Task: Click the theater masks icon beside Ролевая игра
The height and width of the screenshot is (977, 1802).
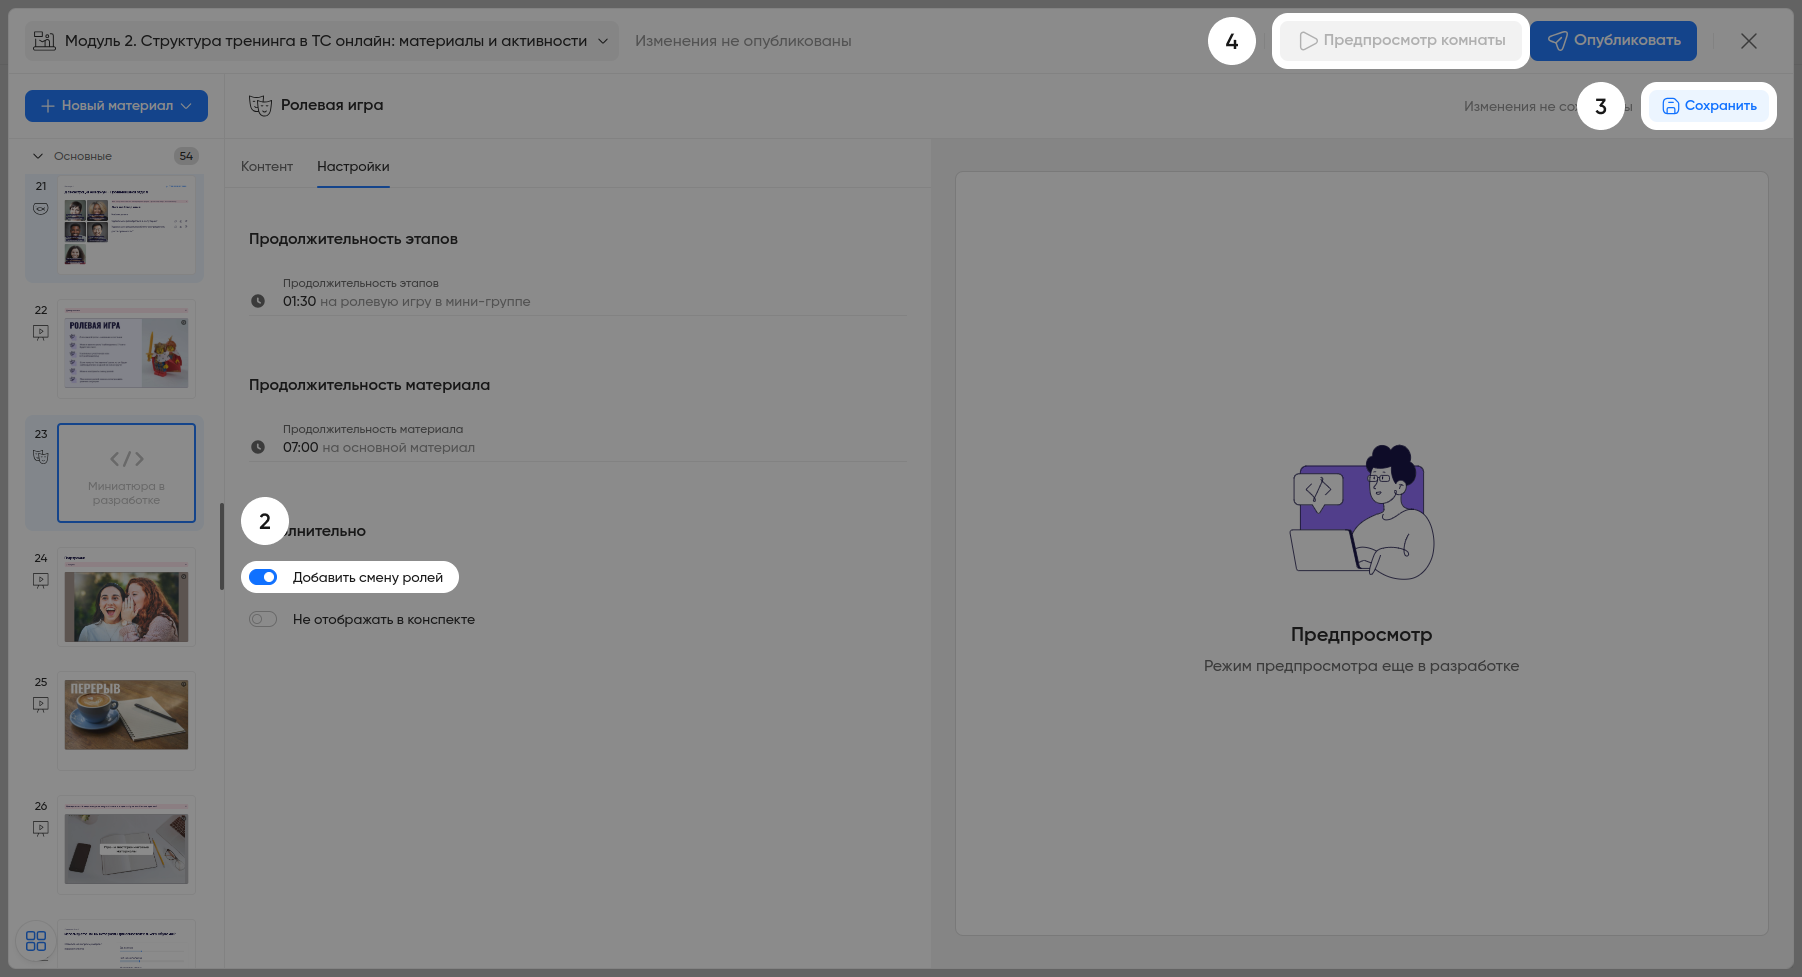Action: click(260, 105)
